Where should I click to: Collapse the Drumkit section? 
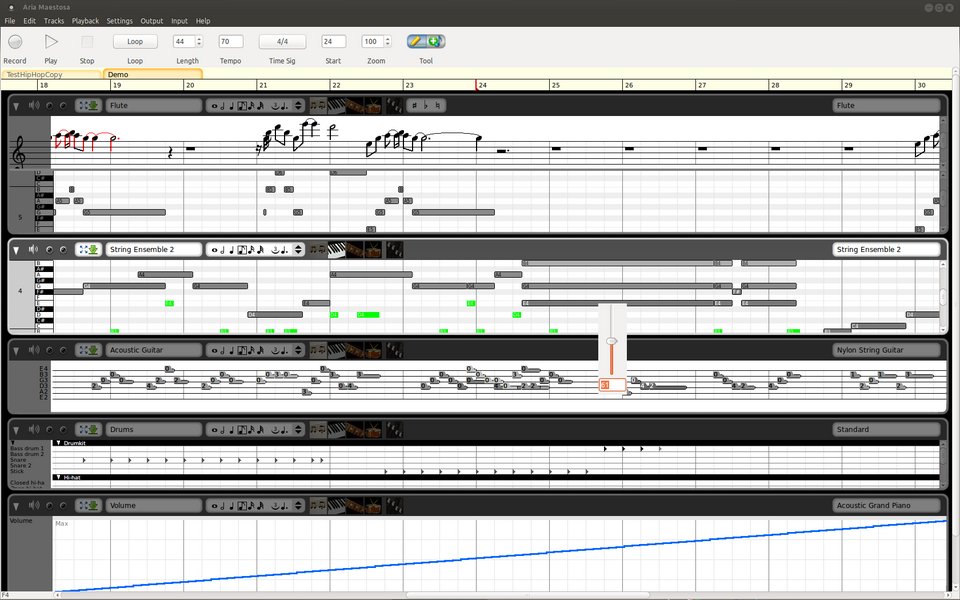click(59, 443)
